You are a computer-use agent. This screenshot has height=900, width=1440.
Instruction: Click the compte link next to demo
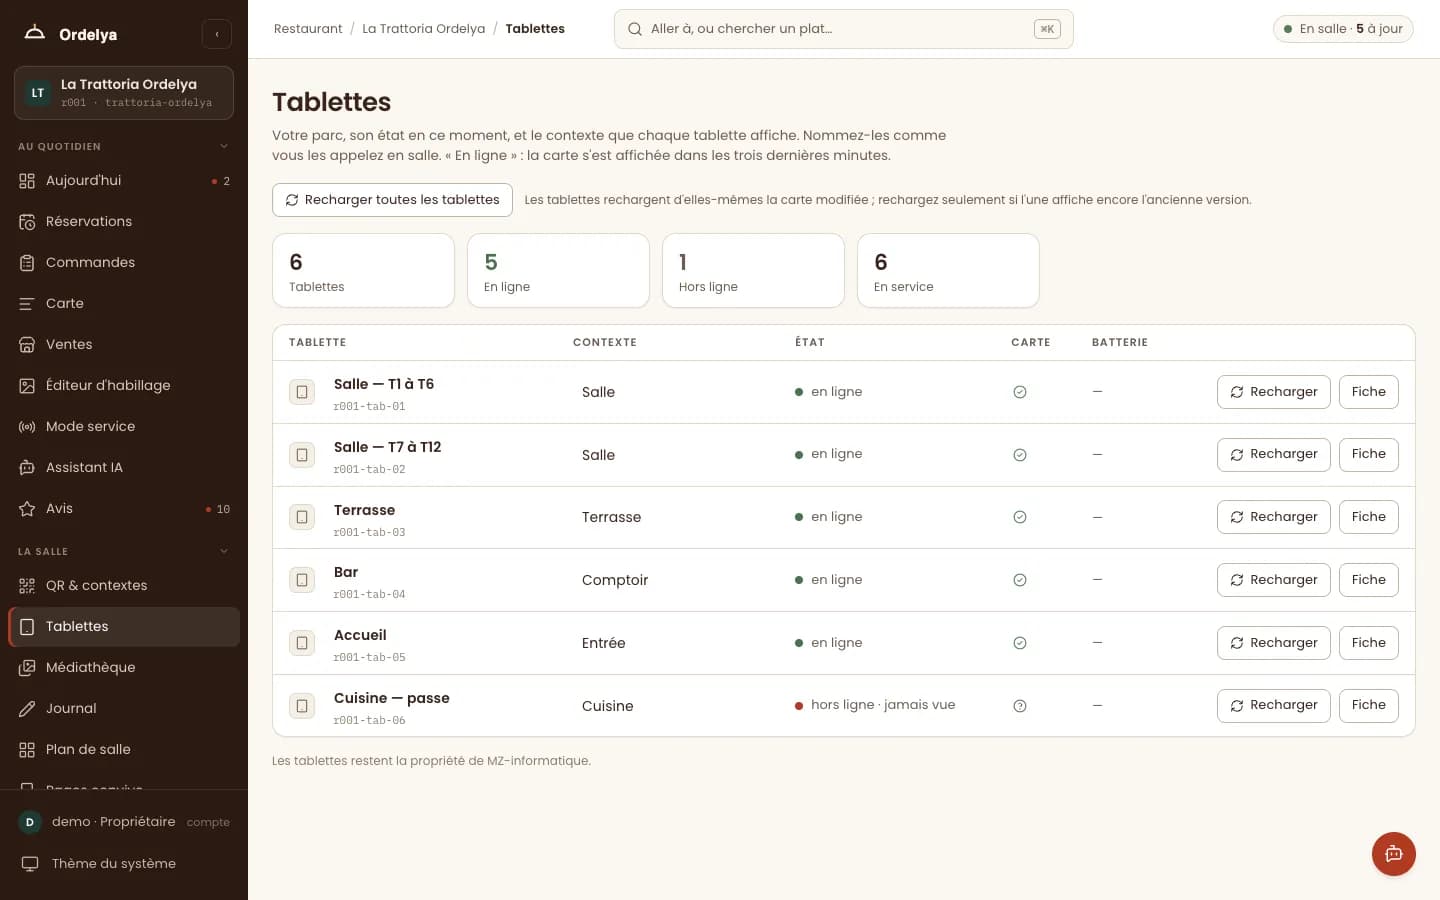click(208, 823)
